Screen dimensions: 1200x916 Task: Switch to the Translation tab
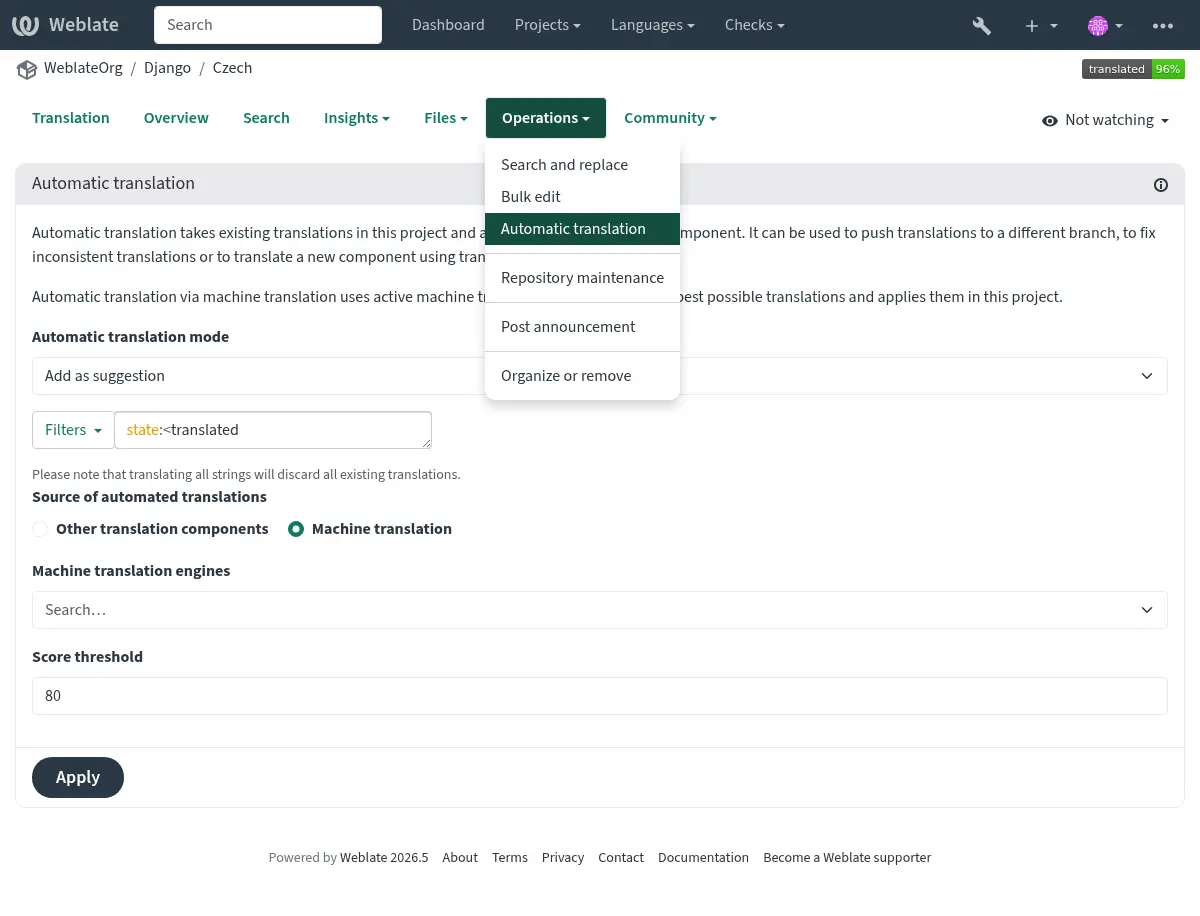tap(71, 118)
